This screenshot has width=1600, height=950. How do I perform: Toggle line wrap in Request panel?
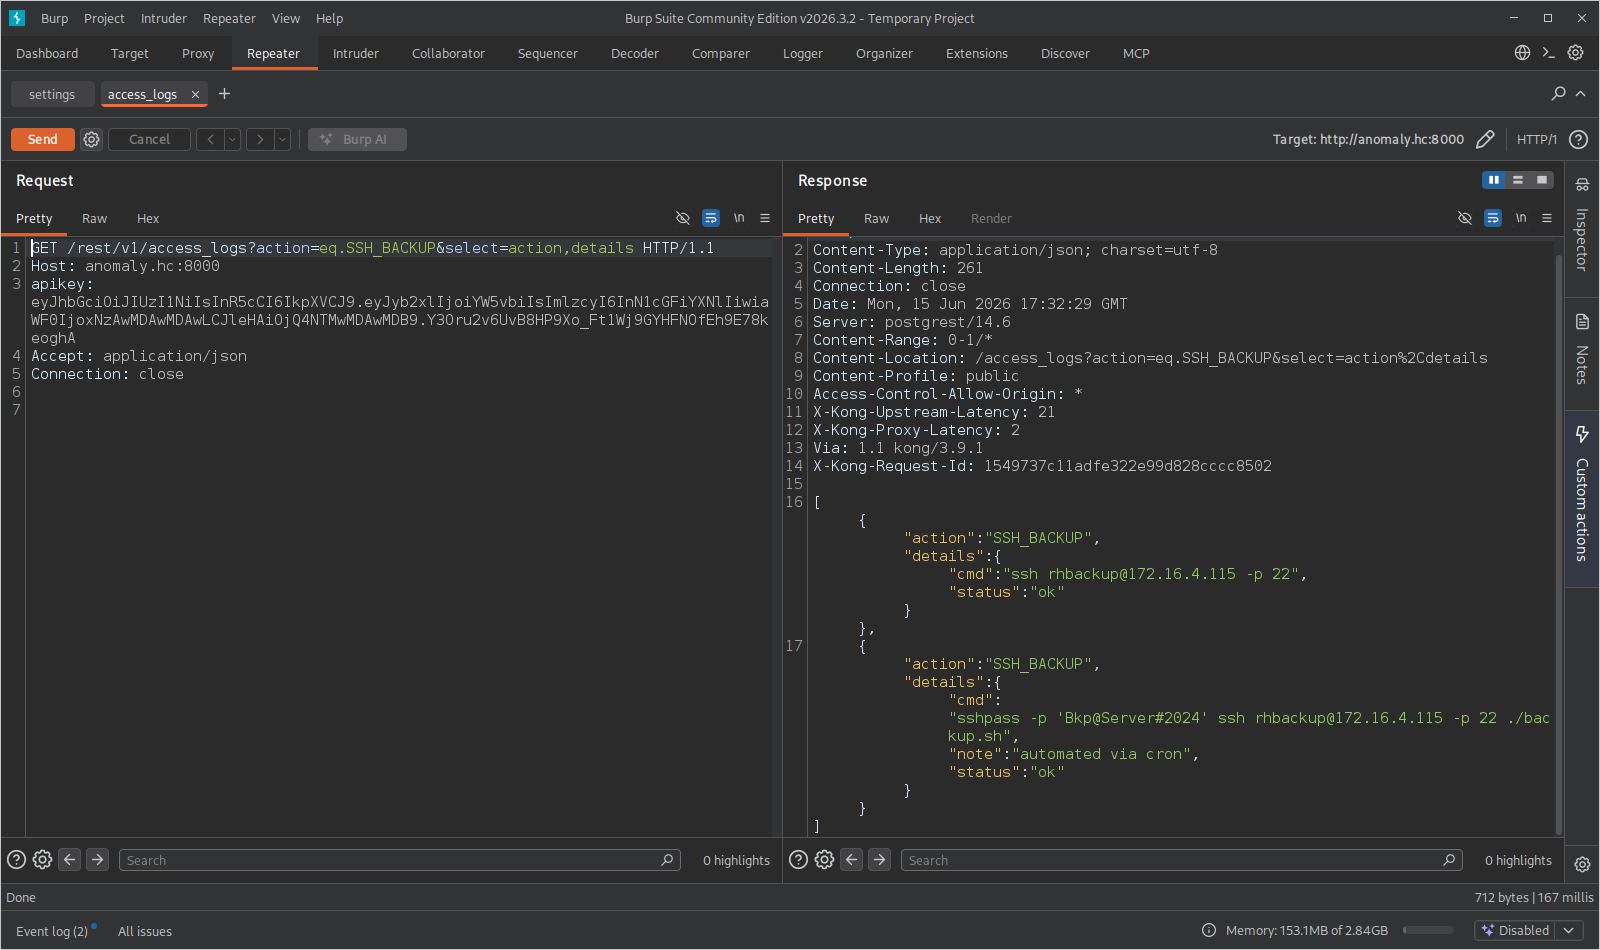tap(711, 218)
